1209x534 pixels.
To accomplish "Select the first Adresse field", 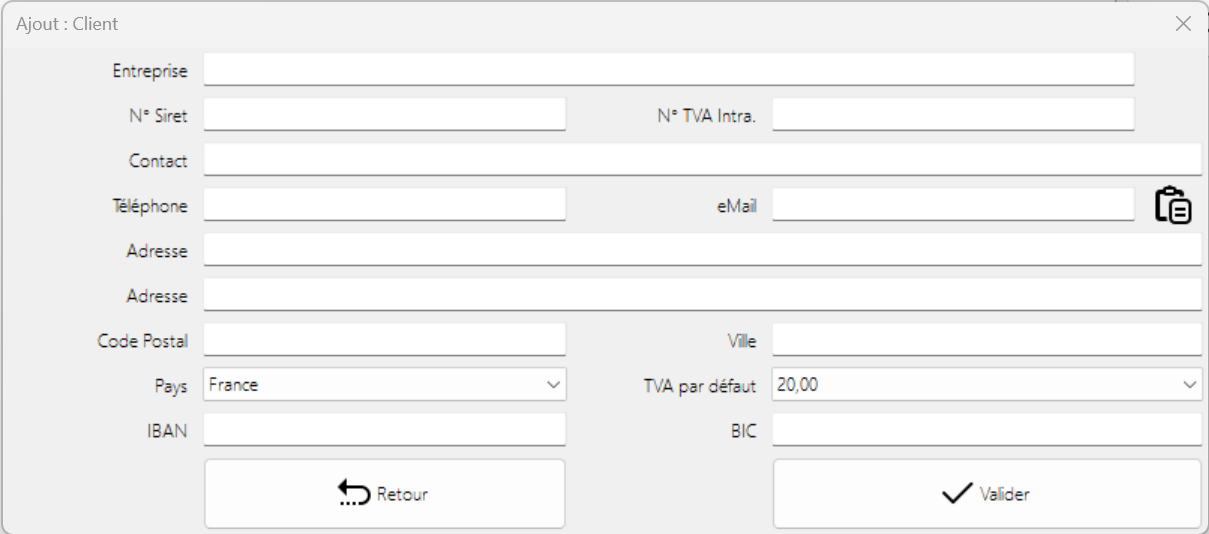I will coord(702,250).
